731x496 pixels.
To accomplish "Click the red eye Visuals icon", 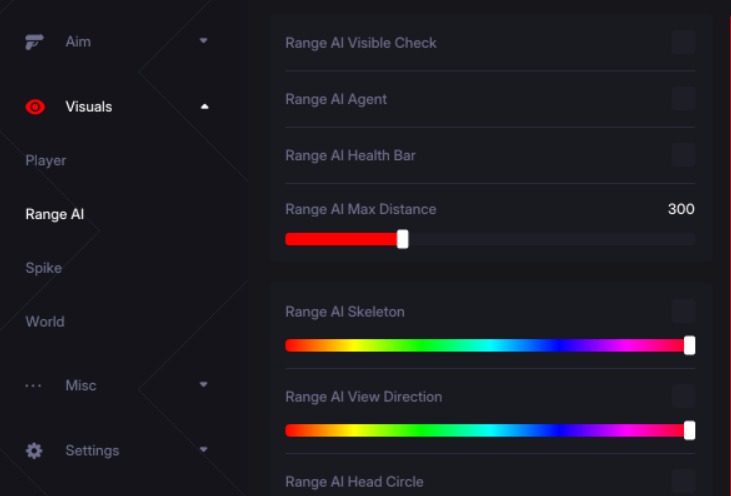I will (35, 107).
